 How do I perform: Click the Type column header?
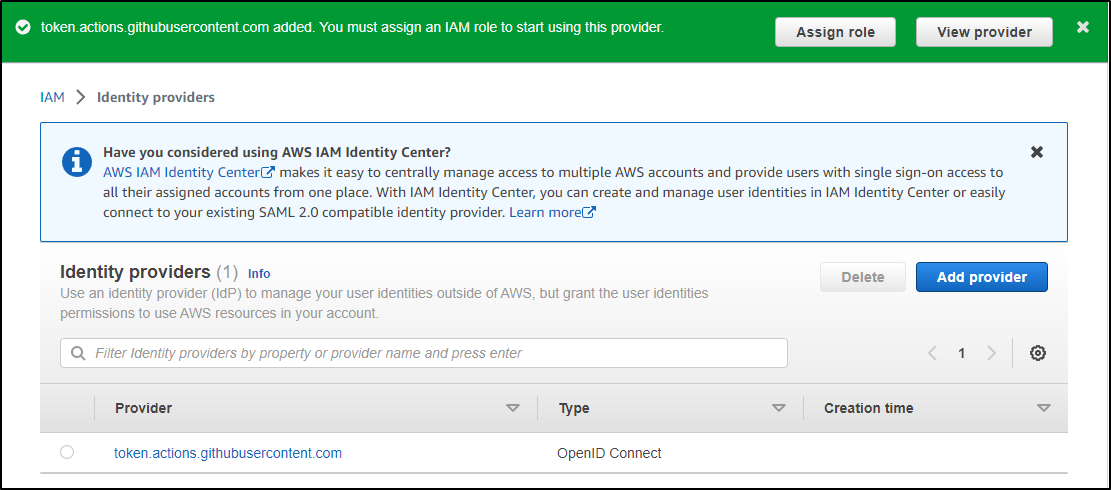[574, 409]
